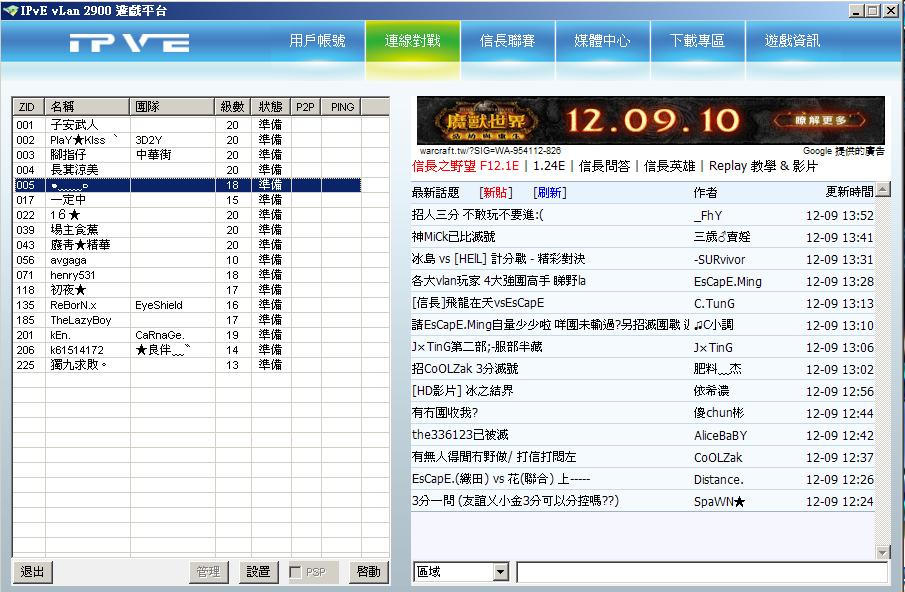
Task: Select player row 071 henry531
Action: [x=187, y=275]
